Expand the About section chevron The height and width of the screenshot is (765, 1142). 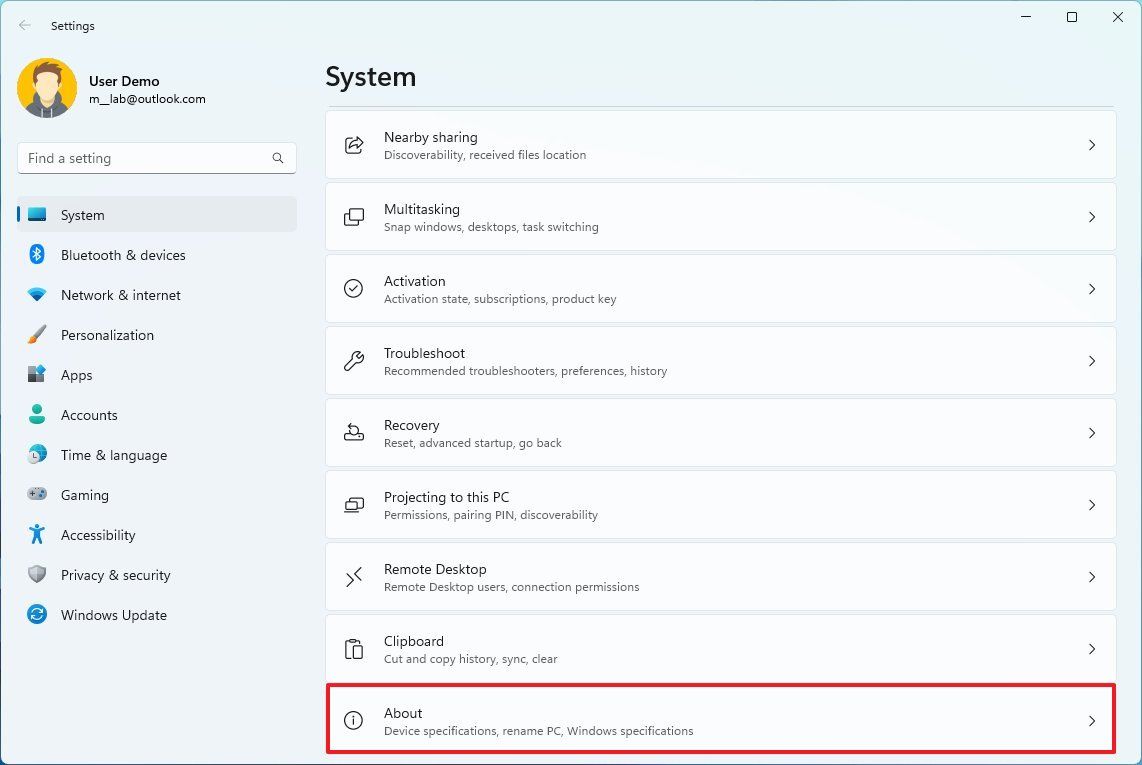[1092, 720]
